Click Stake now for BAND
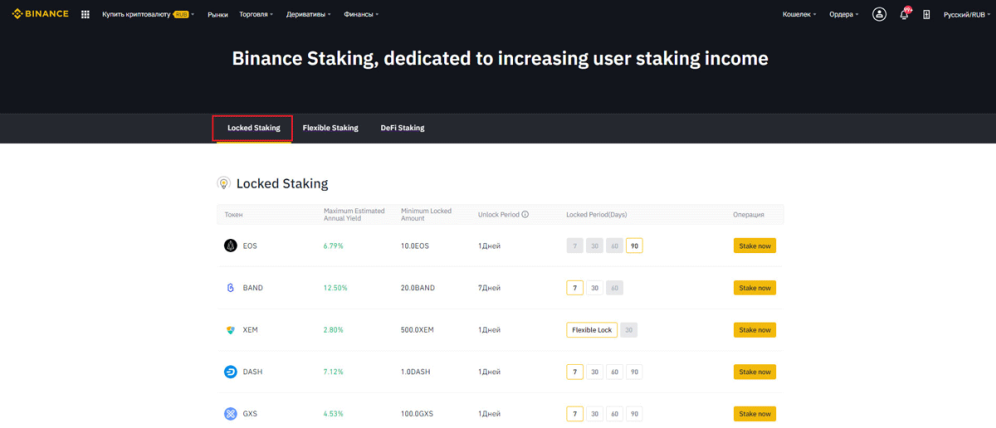 (x=755, y=288)
